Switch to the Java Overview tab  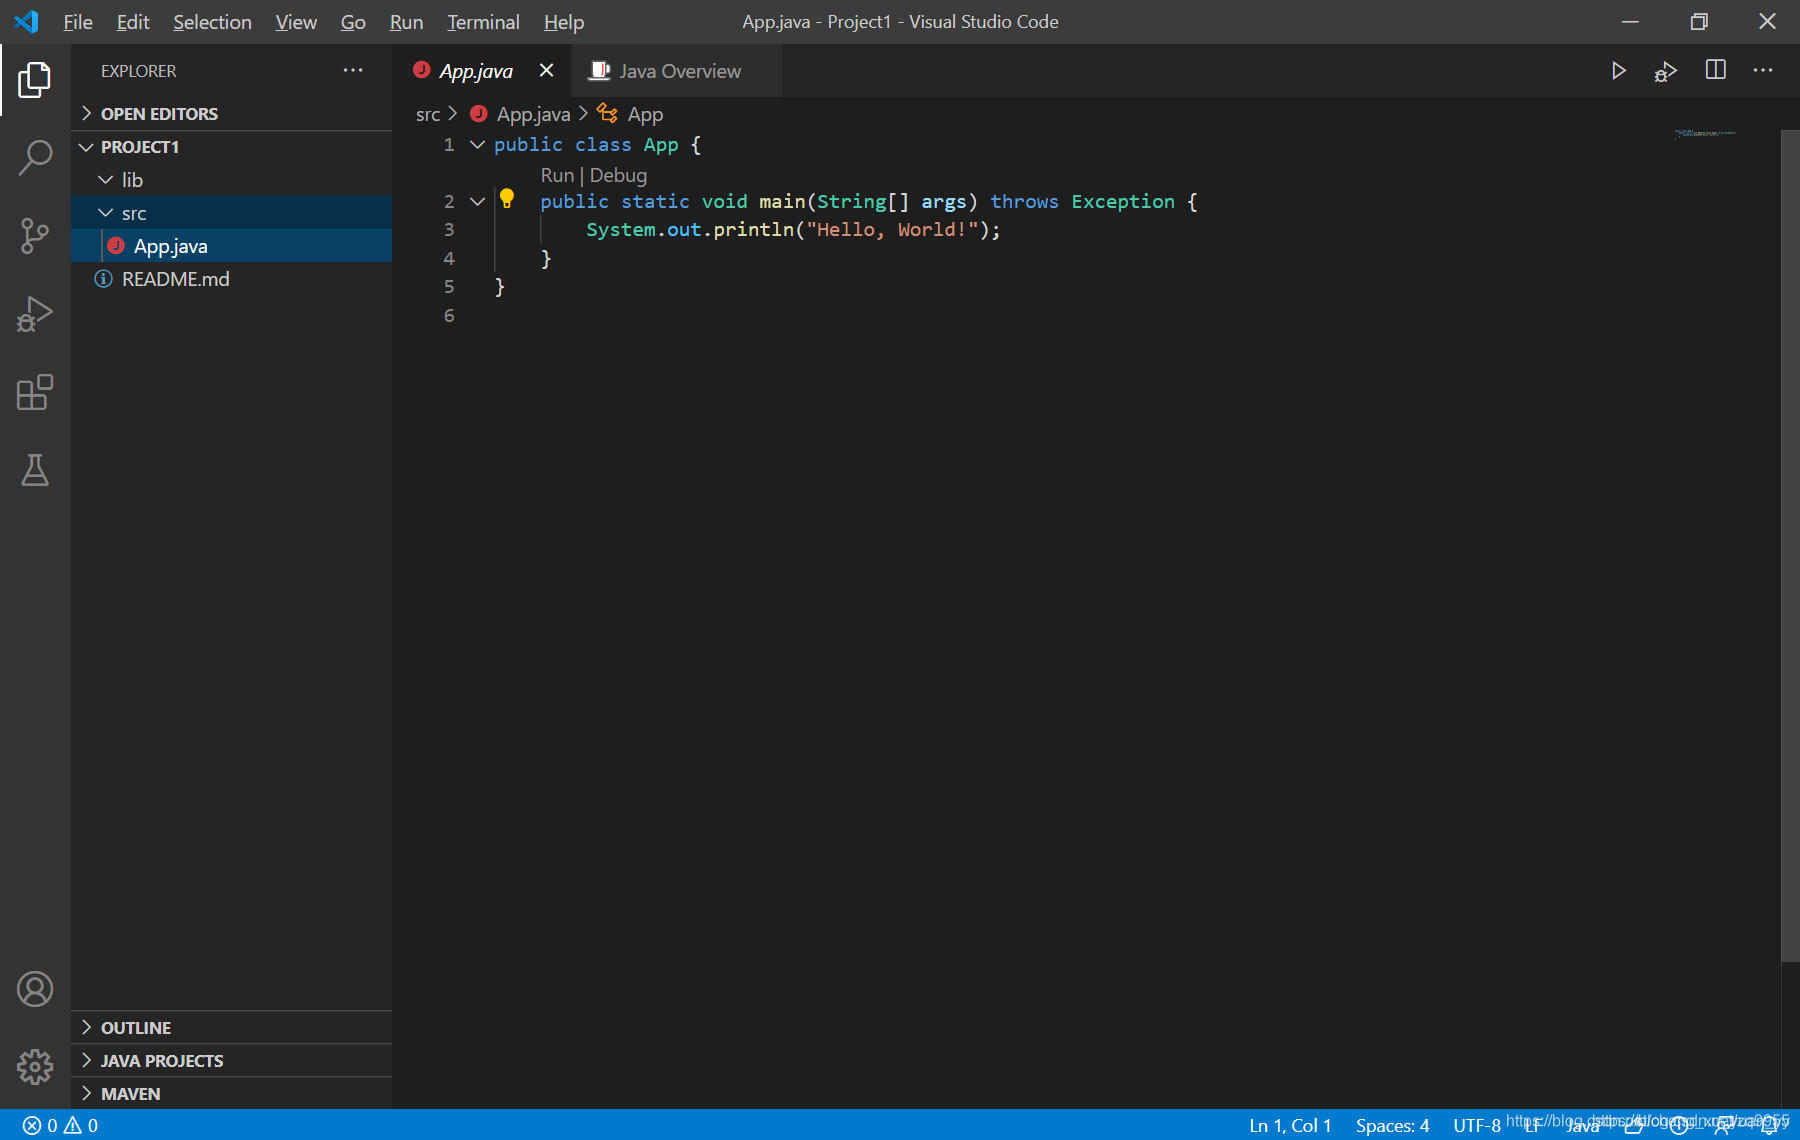click(x=677, y=71)
